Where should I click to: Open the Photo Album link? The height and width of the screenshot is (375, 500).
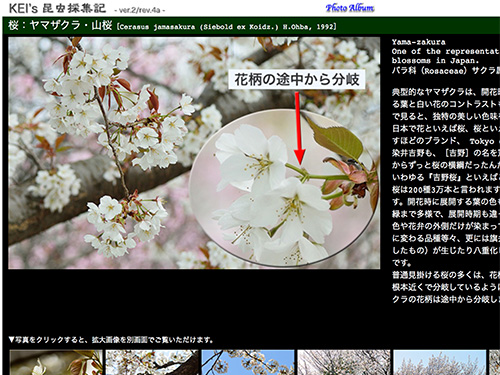pos(350,8)
